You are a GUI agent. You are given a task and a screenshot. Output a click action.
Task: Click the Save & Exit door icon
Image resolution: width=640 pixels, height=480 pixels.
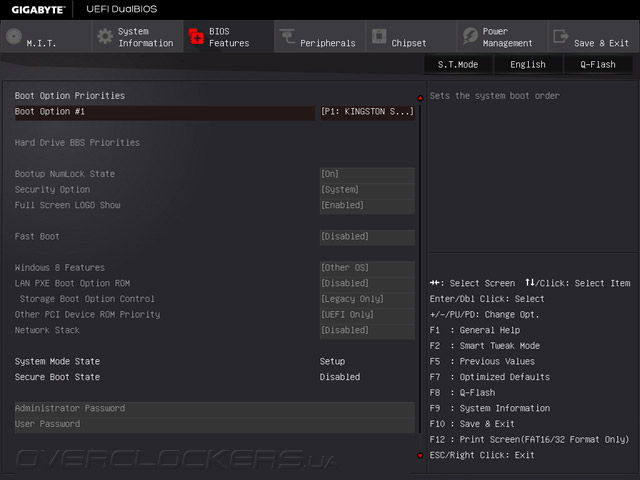pyautogui.click(x=561, y=36)
